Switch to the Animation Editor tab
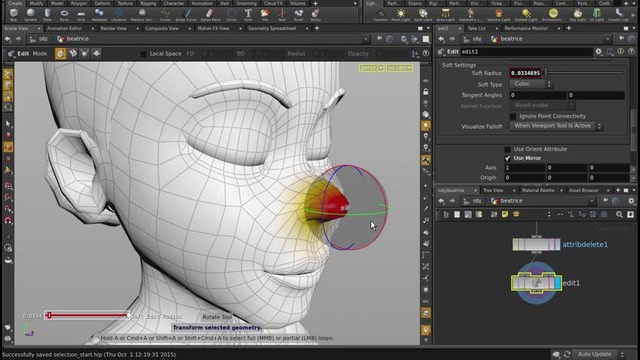 pyautogui.click(x=64, y=29)
